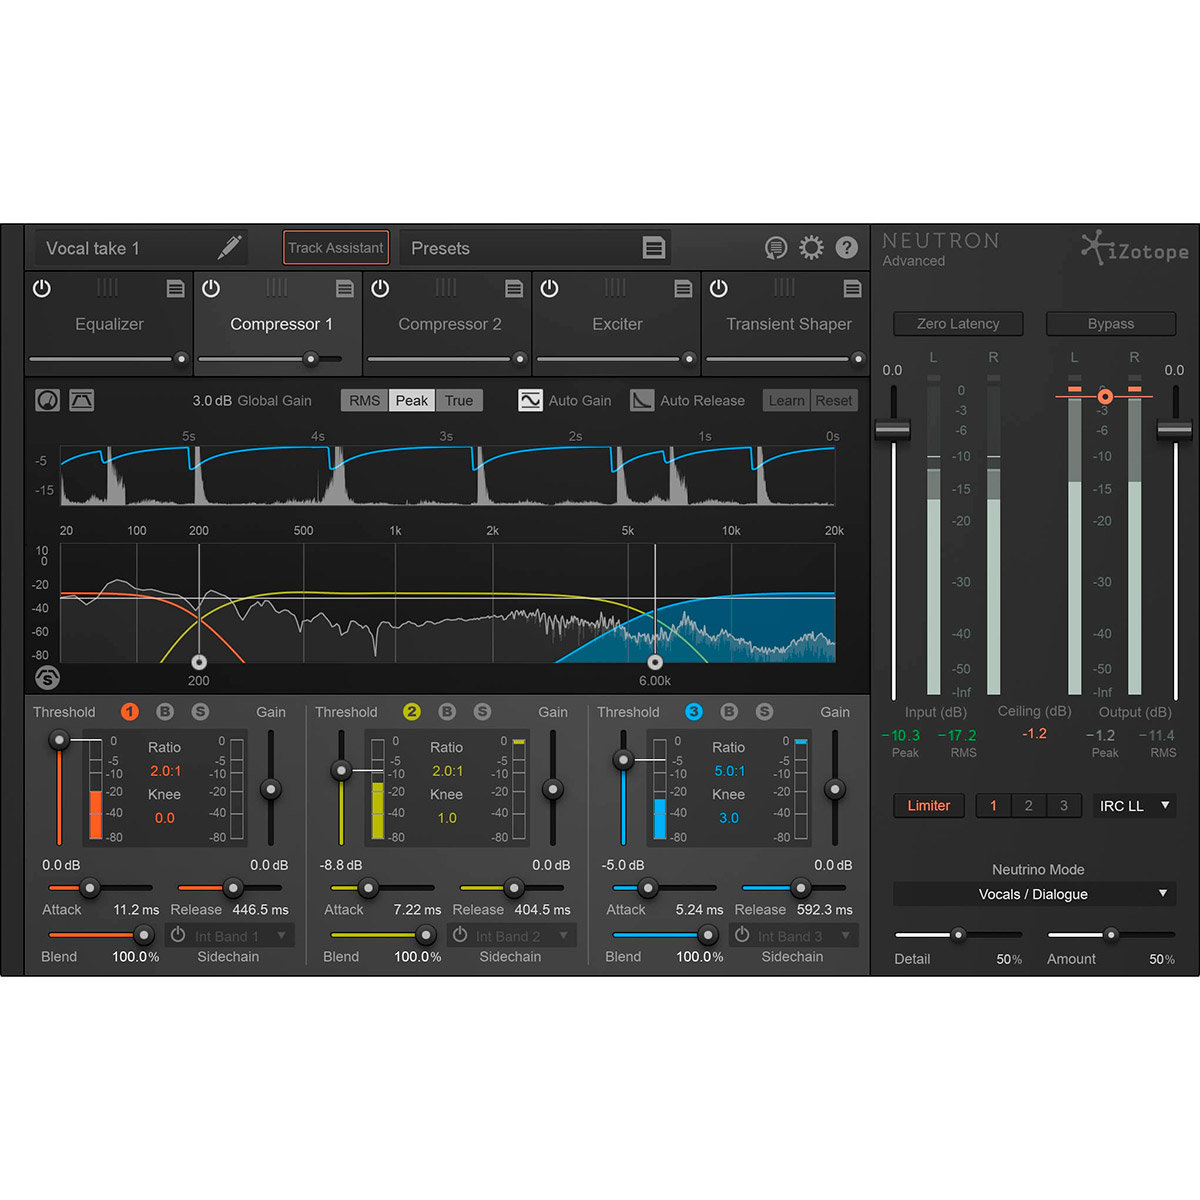Image resolution: width=1200 pixels, height=1200 pixels.
Task: Select the crossover spectrum view icon
Action: click(81, 399)
